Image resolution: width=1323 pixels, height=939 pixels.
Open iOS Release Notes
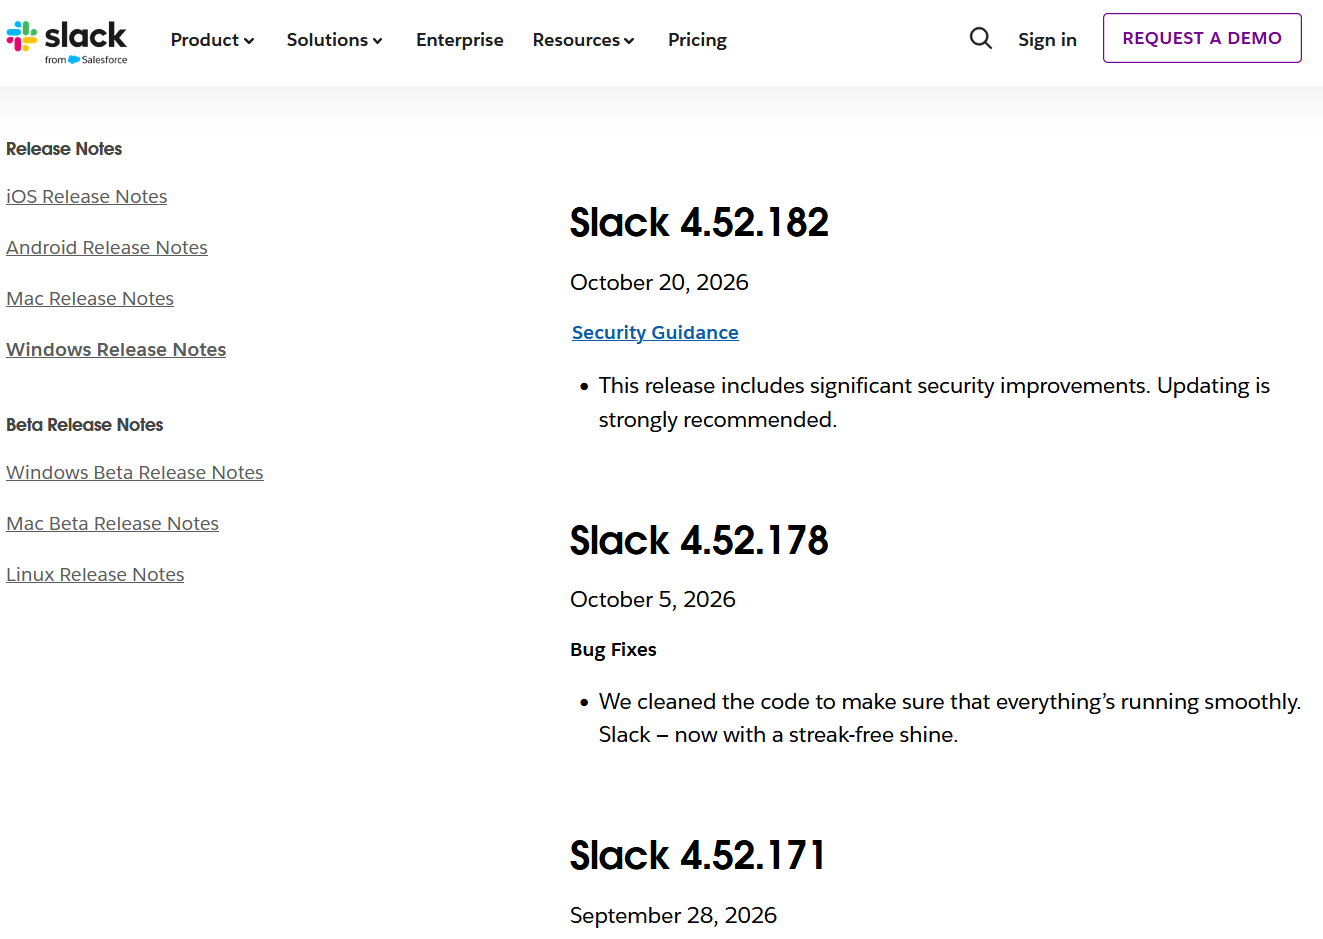click(x=87, y=197)
